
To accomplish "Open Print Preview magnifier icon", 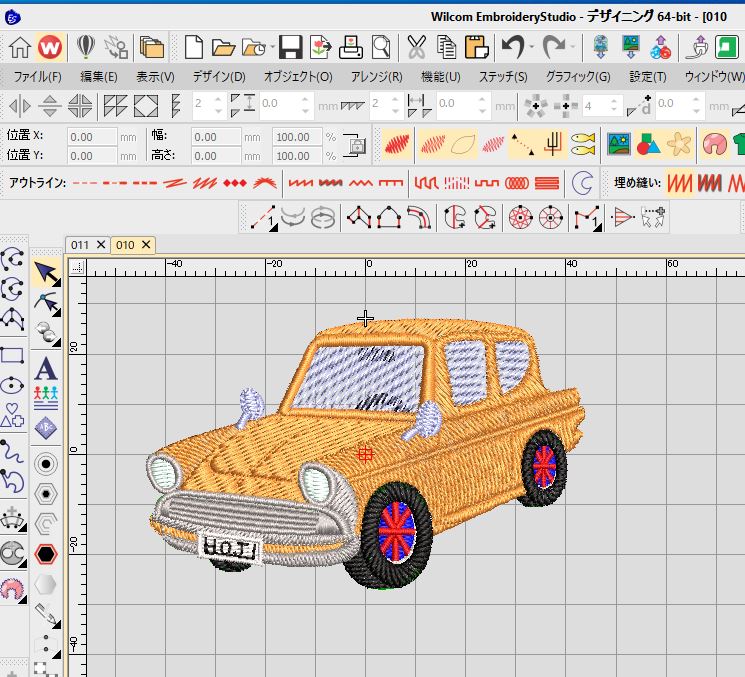I will (381, 47).
